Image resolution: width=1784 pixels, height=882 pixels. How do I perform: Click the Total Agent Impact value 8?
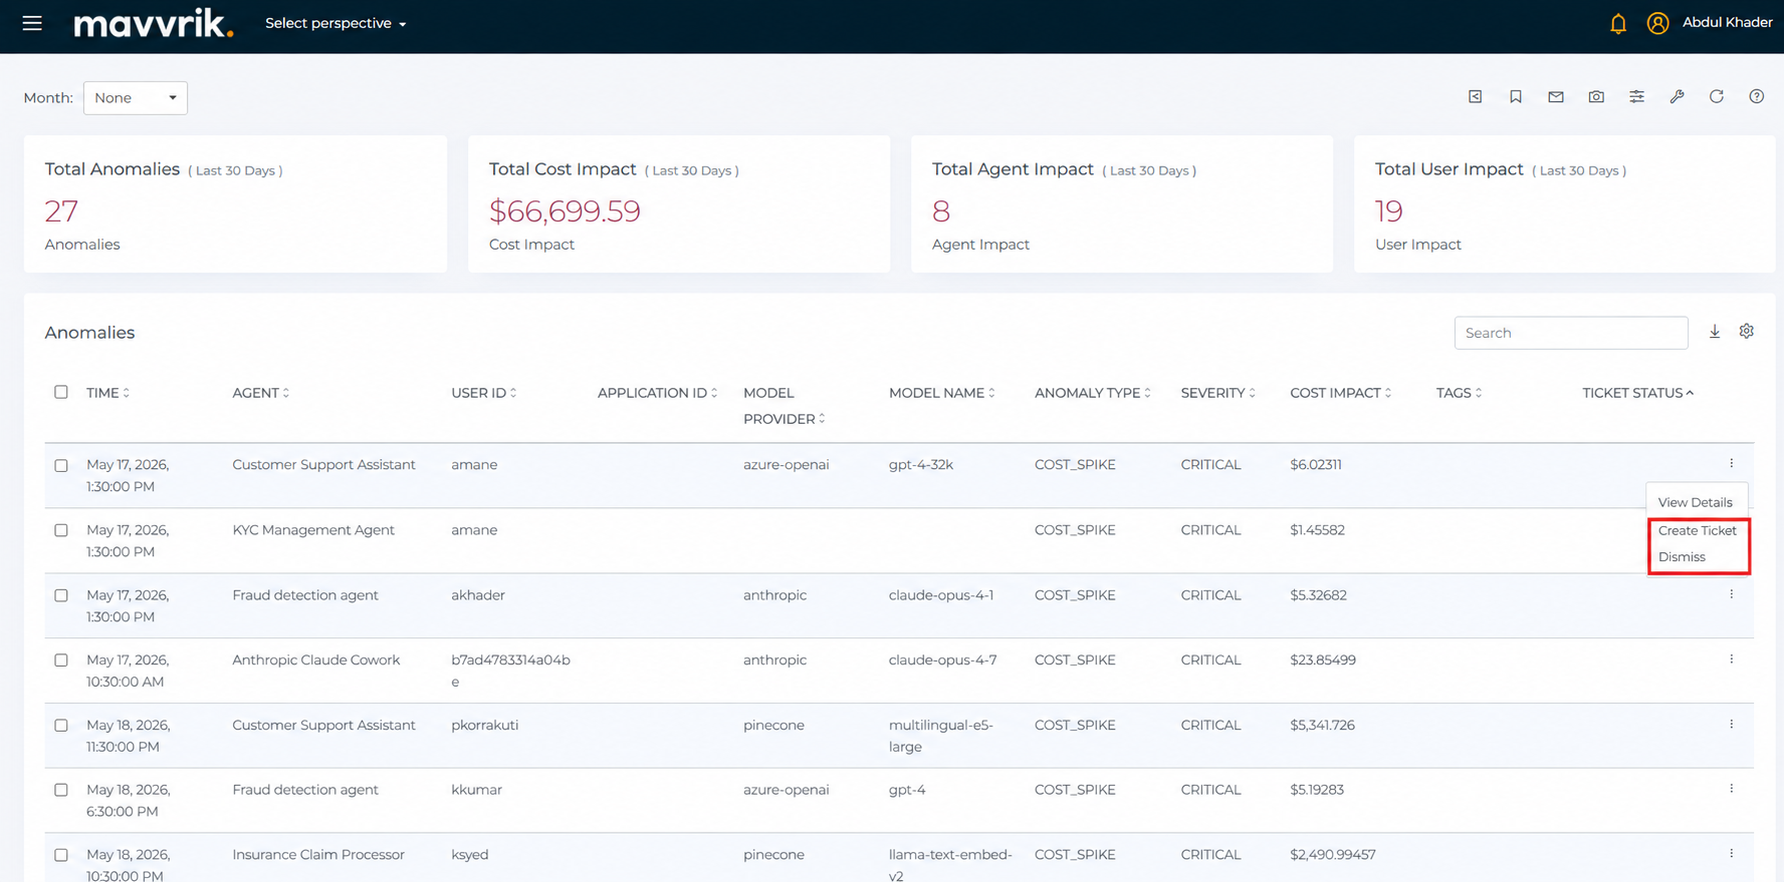pyautogui.click(x=941, y=211)
